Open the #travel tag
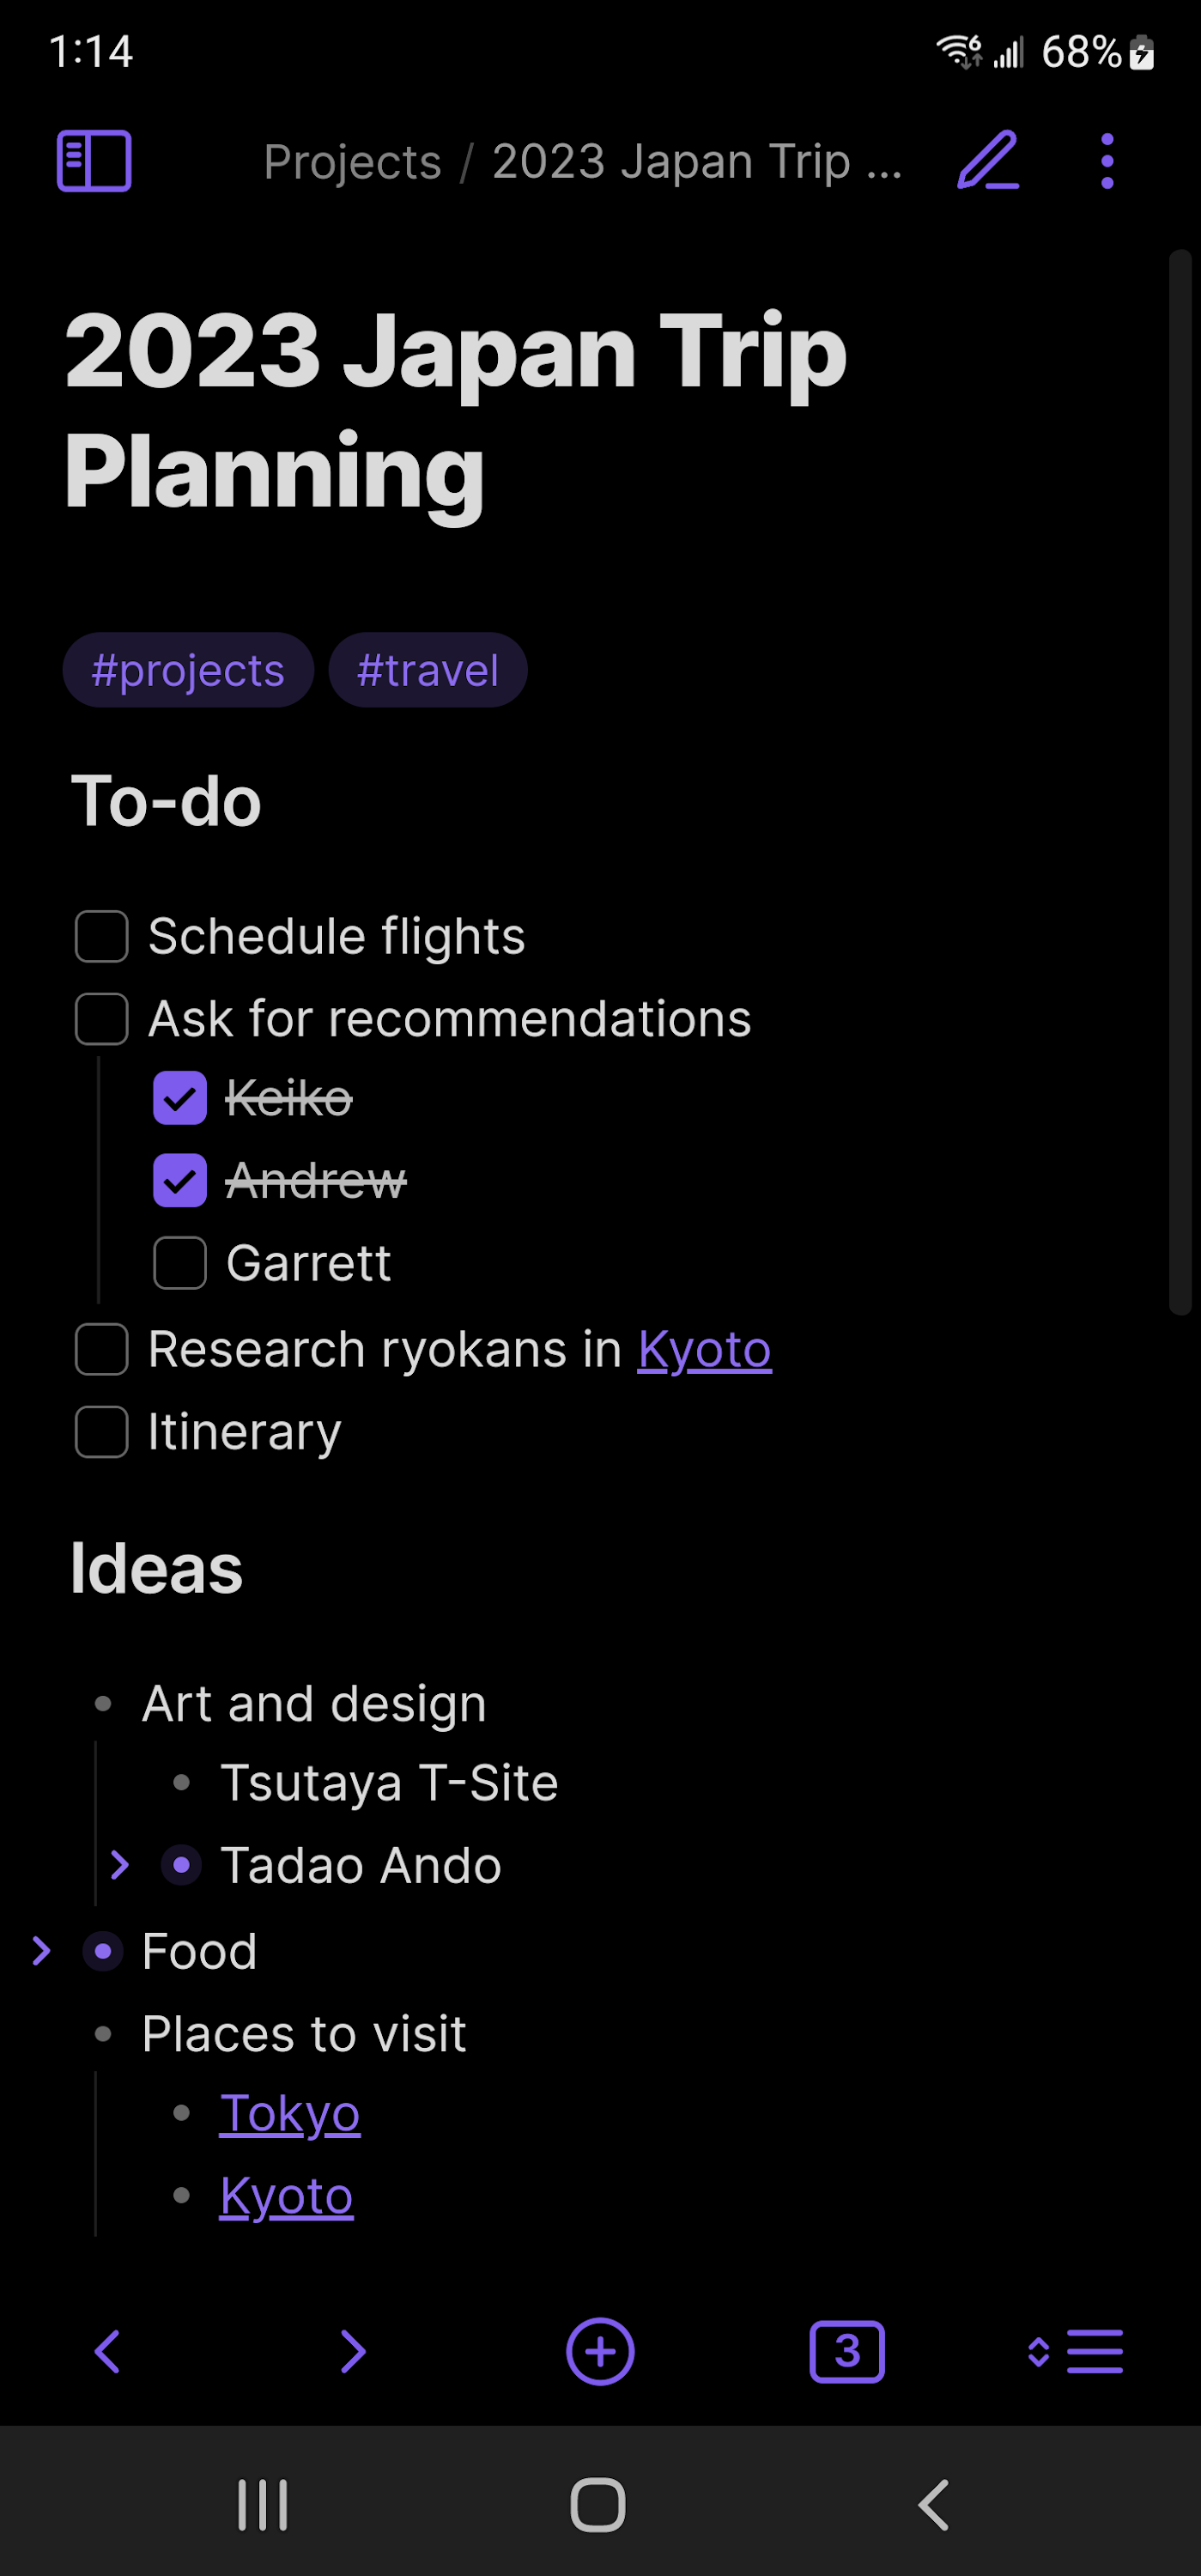The width and height of the screenshot is (1201, 2576). 427,670
